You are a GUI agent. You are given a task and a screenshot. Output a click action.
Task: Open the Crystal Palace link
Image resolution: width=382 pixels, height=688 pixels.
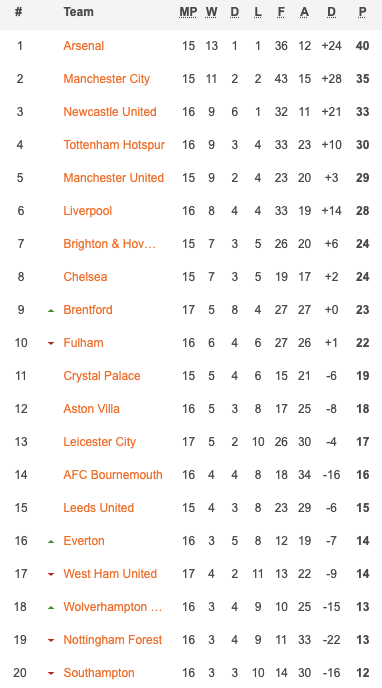click(x=102, y=376)
